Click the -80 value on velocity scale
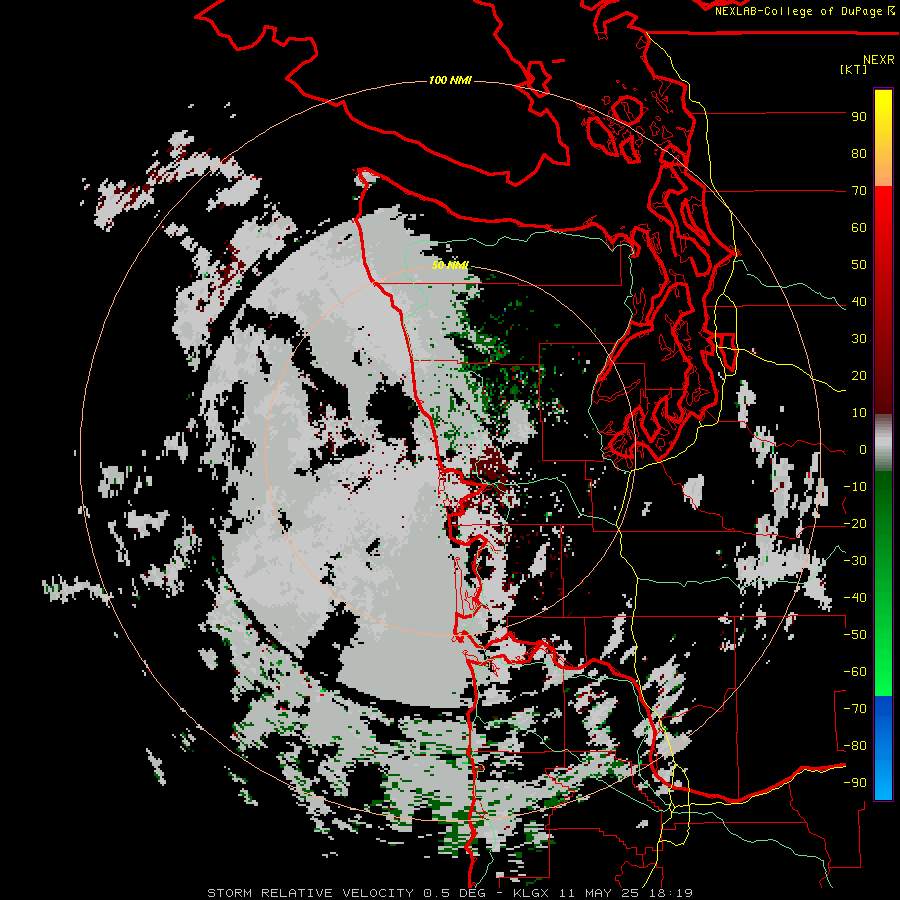 855,746
